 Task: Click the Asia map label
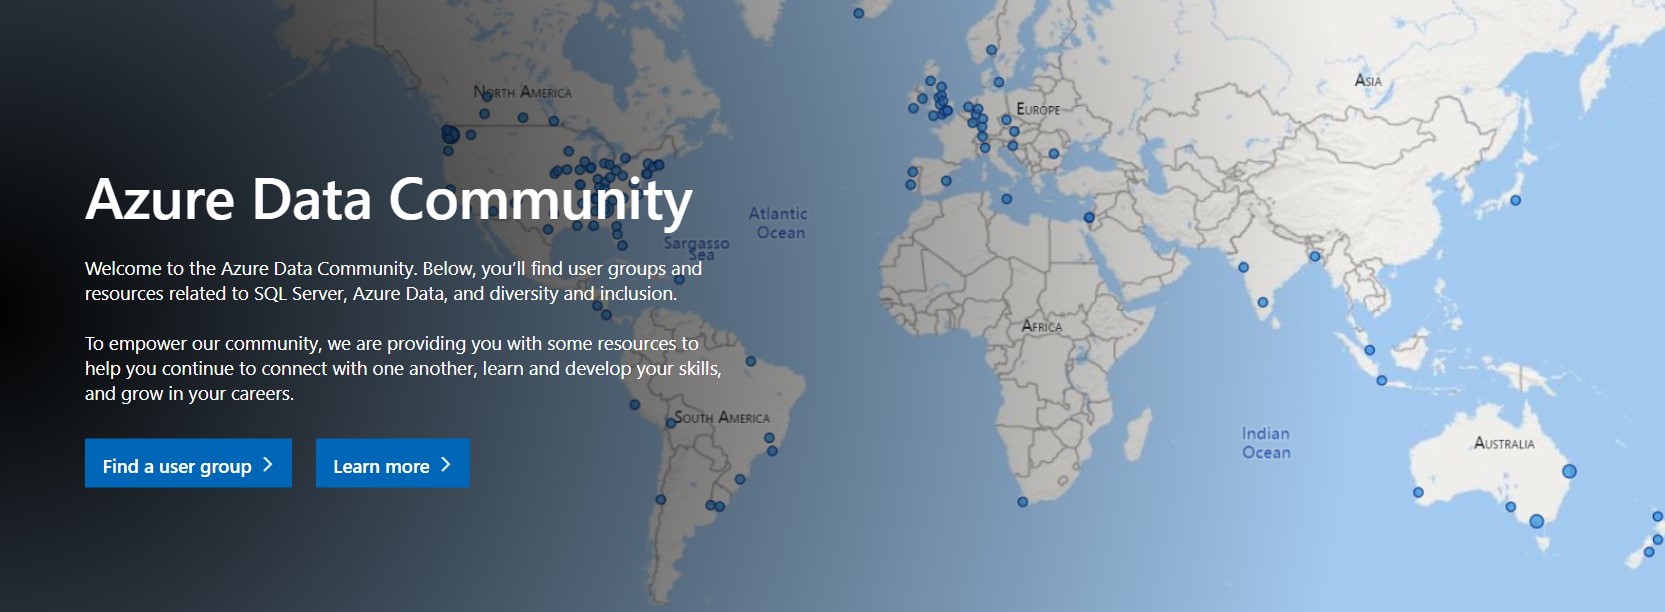coord(1368,80)
